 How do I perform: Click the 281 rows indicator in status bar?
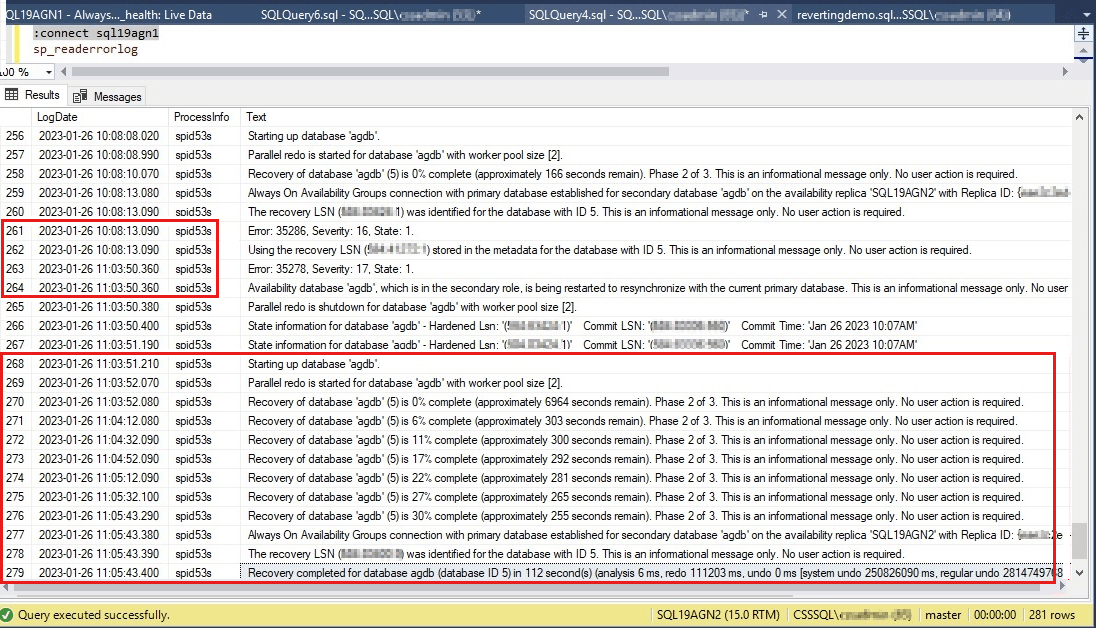click(1055, 614)
